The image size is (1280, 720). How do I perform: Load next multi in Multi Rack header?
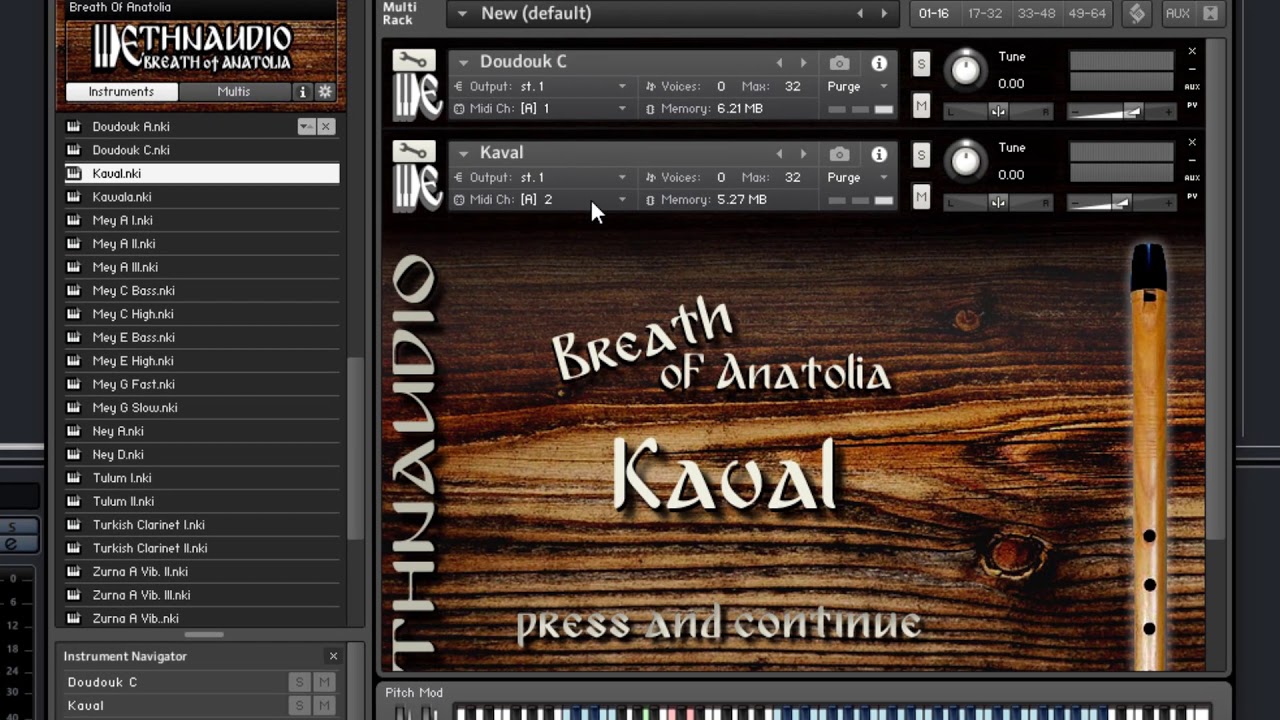[884, 13]
